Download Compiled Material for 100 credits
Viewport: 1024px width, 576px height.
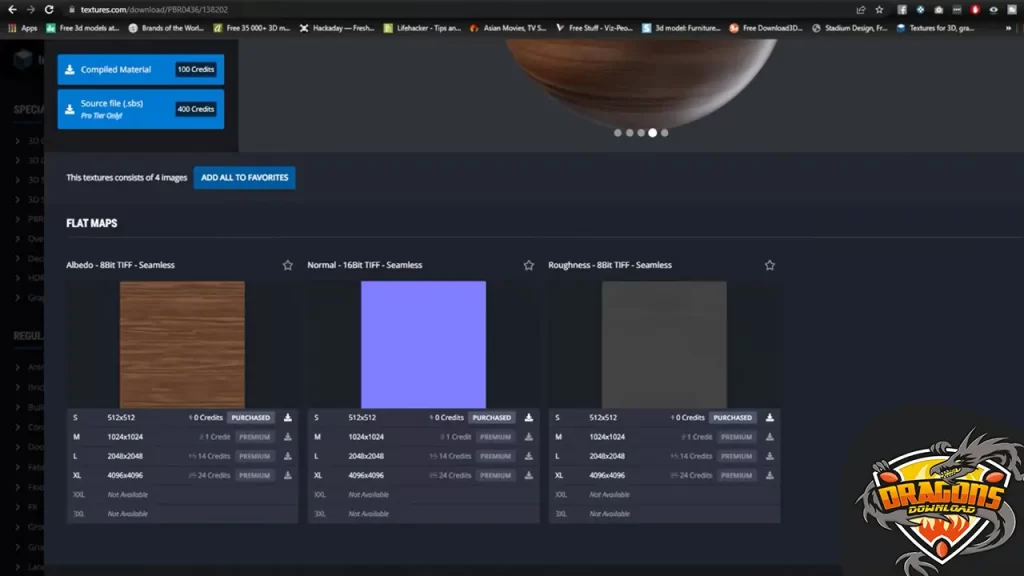(140, 70)
